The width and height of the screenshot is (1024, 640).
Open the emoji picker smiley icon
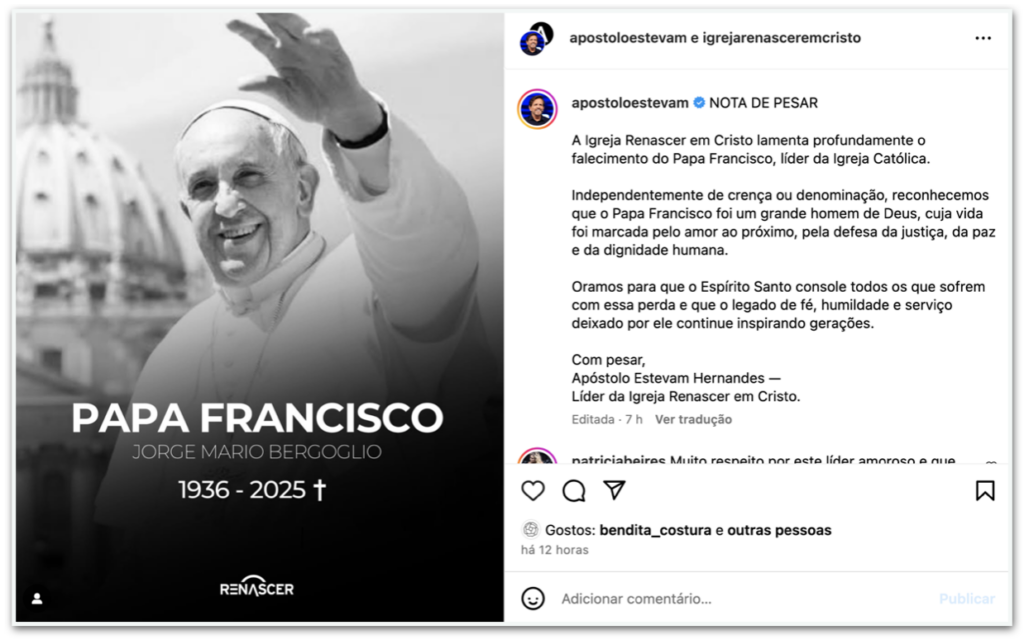point(533,598)
